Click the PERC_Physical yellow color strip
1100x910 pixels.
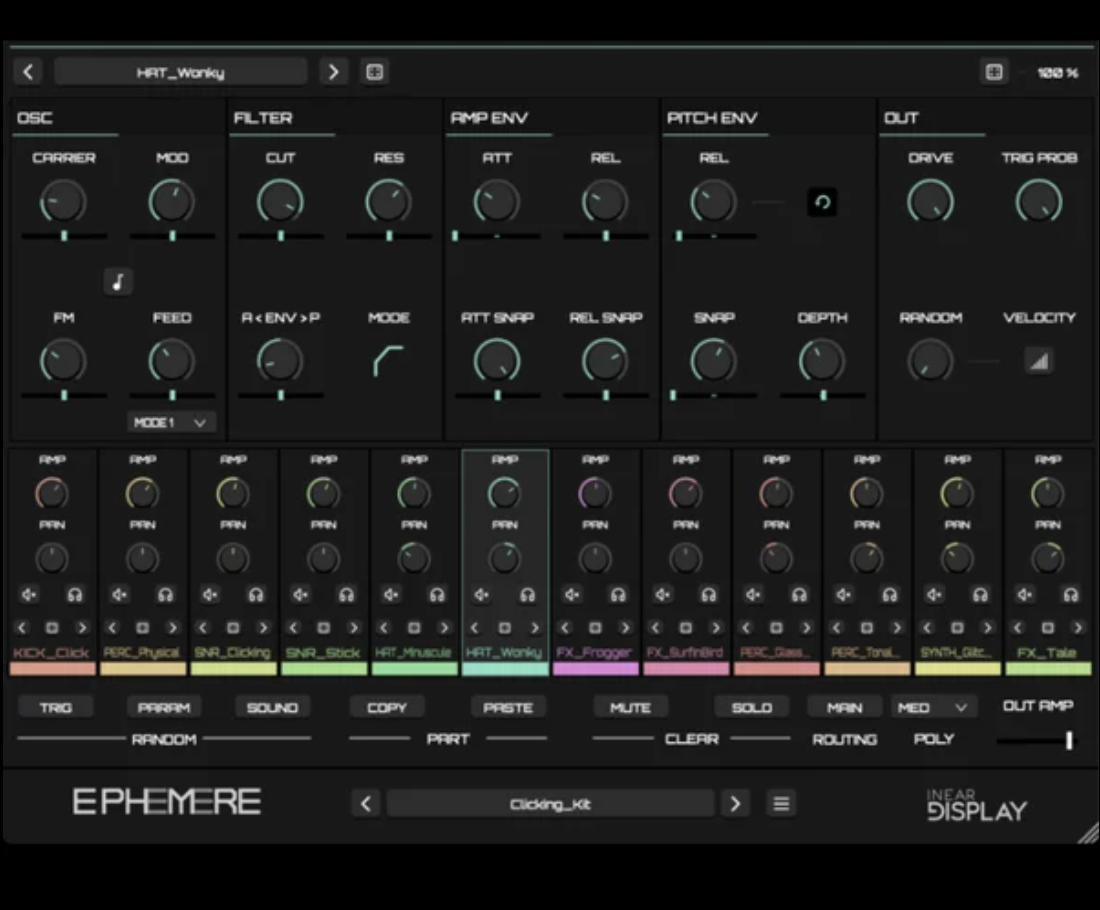[143, 669]
